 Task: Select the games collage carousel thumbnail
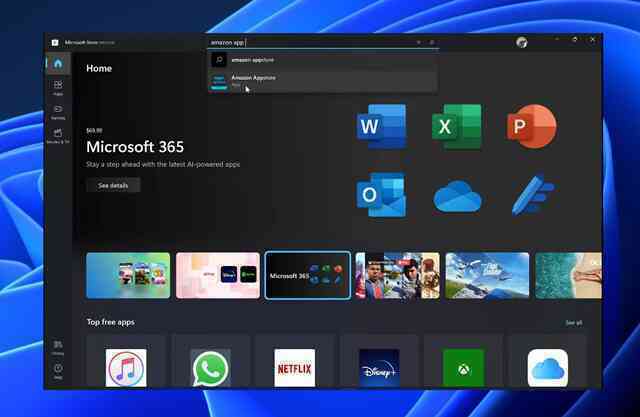click(x=398, y=275)
